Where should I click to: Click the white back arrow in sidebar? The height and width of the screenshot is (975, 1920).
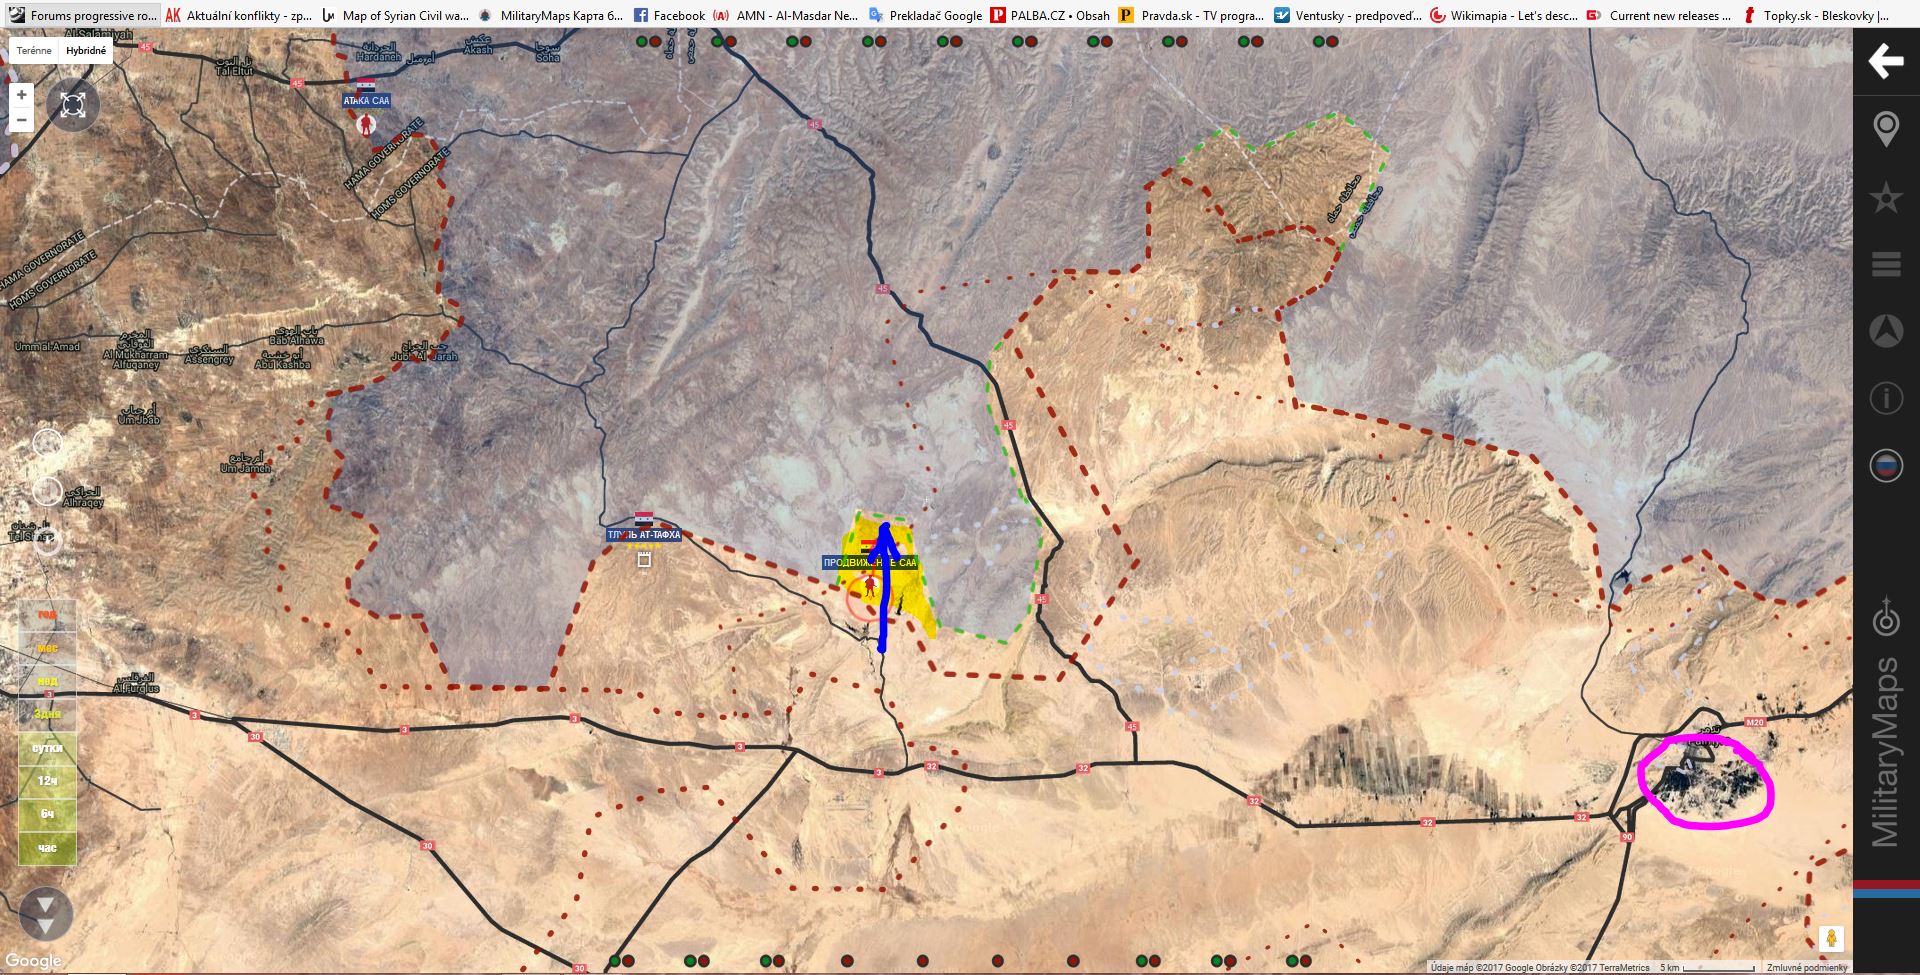click(1885, 61)
